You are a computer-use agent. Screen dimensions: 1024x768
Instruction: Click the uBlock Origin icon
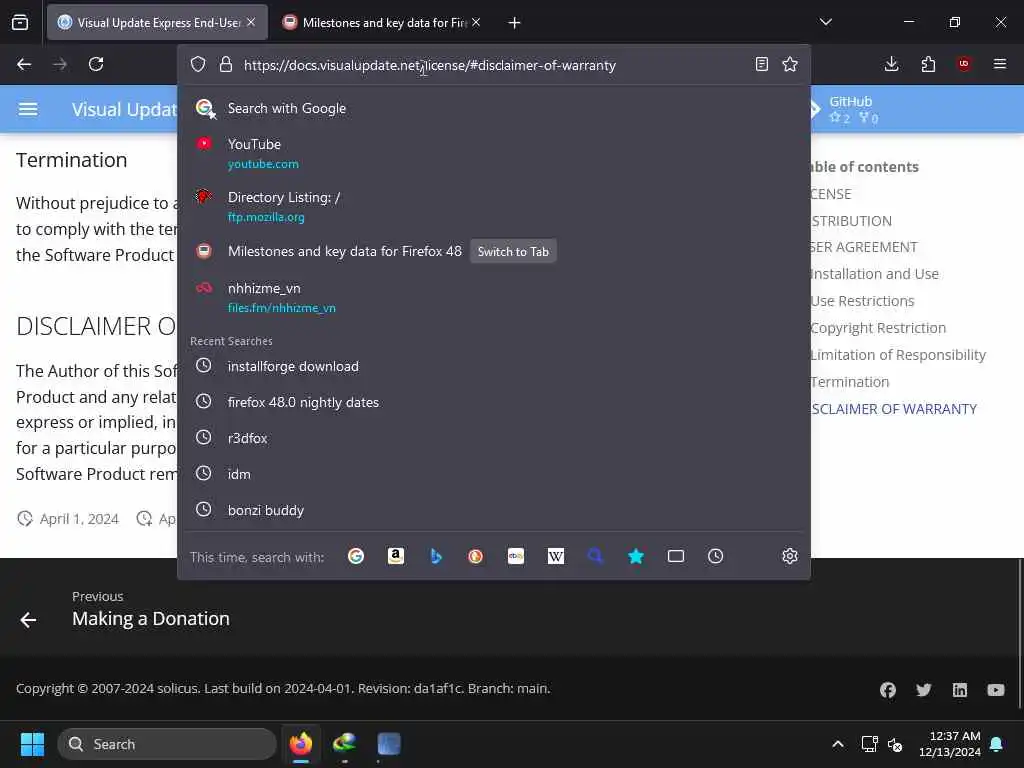coord(964,64)
